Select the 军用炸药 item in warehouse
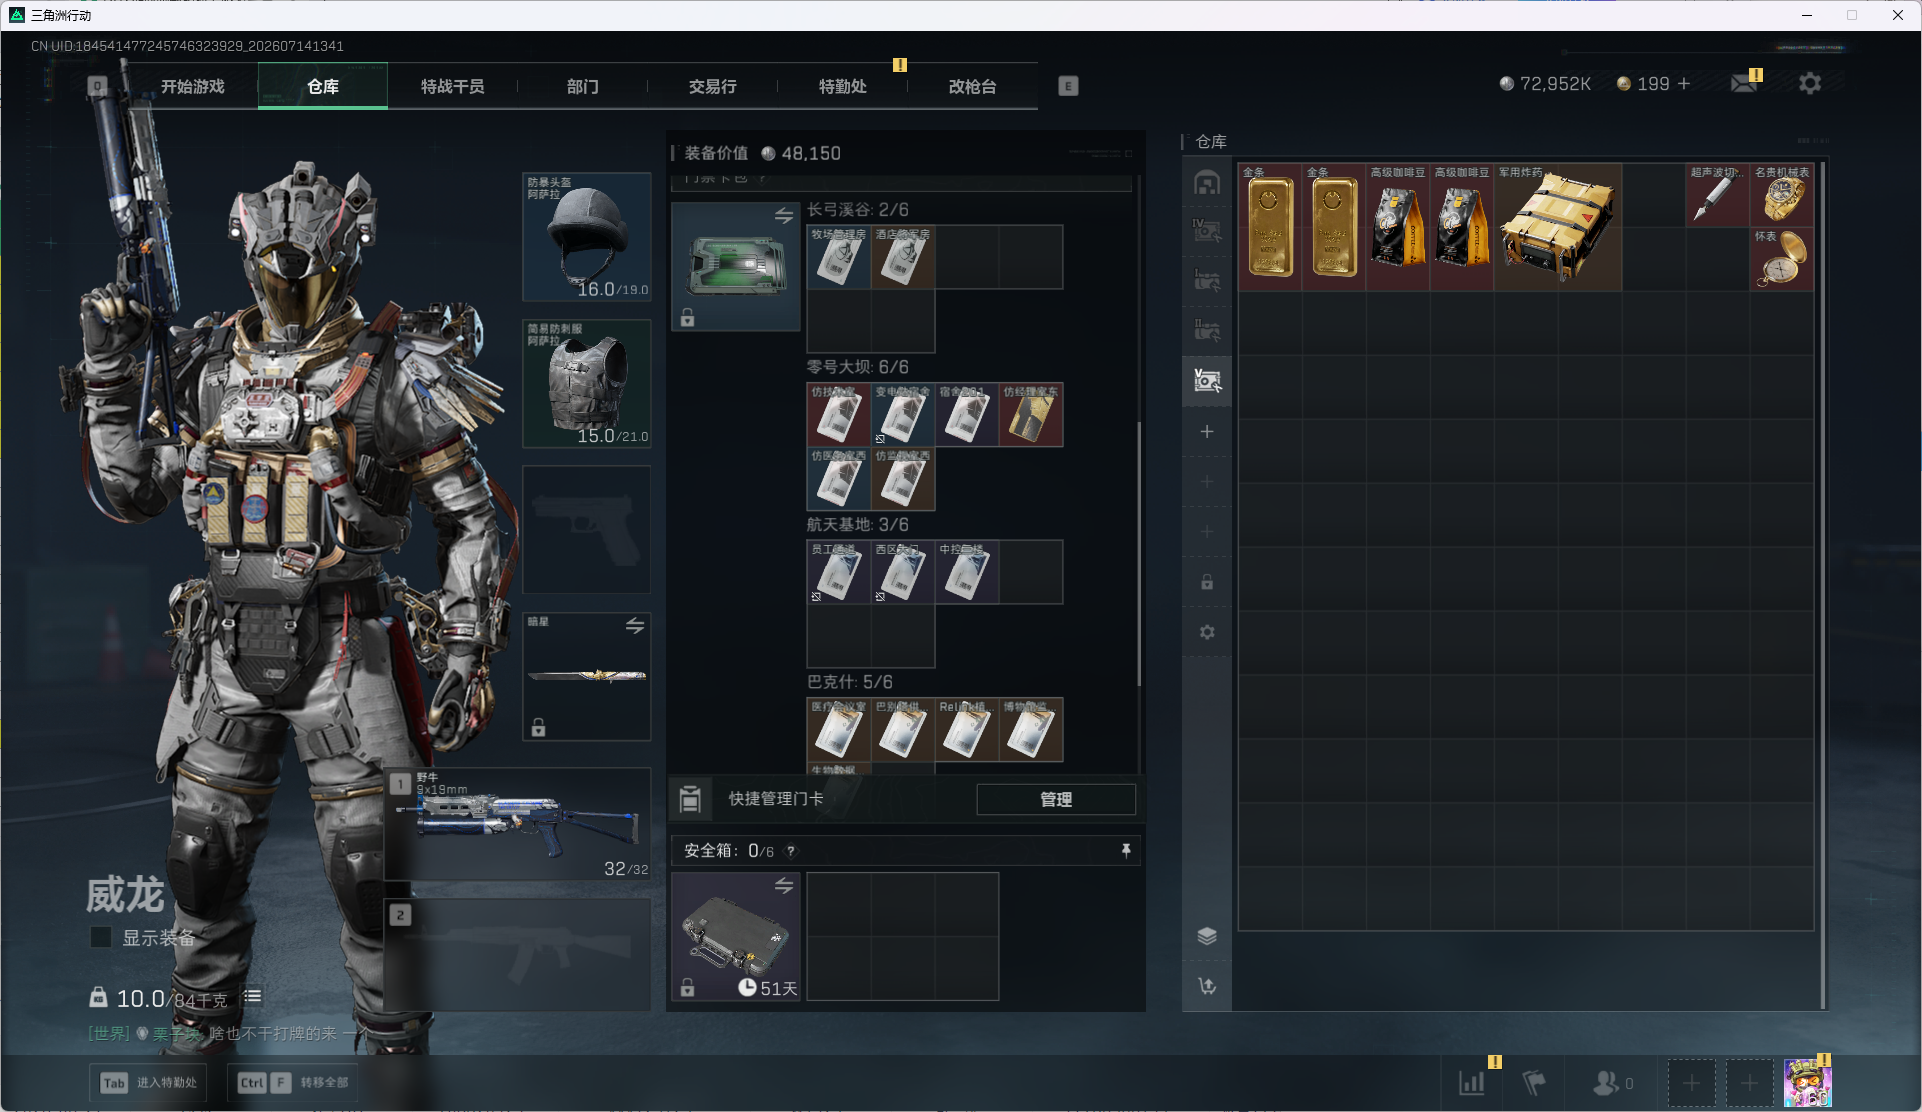The height and width of the screenshot is (1112, 1922). click(1558, 227)
